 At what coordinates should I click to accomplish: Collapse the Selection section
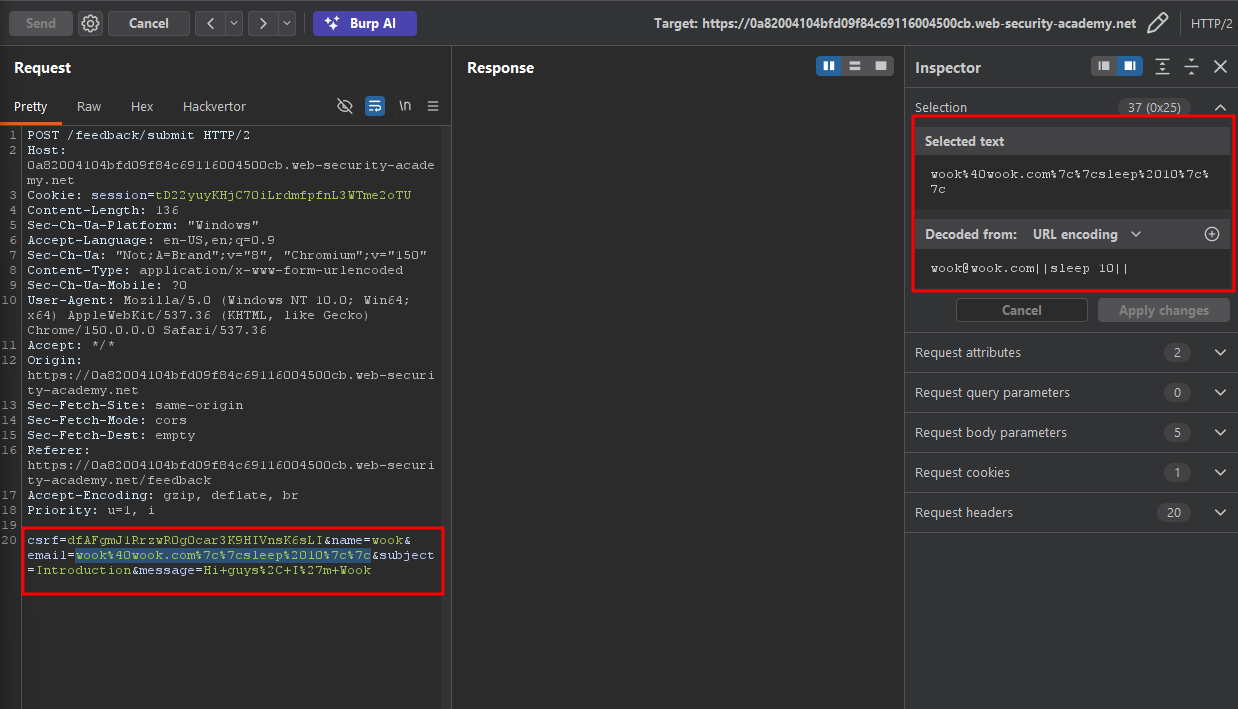coord(1220,107)
